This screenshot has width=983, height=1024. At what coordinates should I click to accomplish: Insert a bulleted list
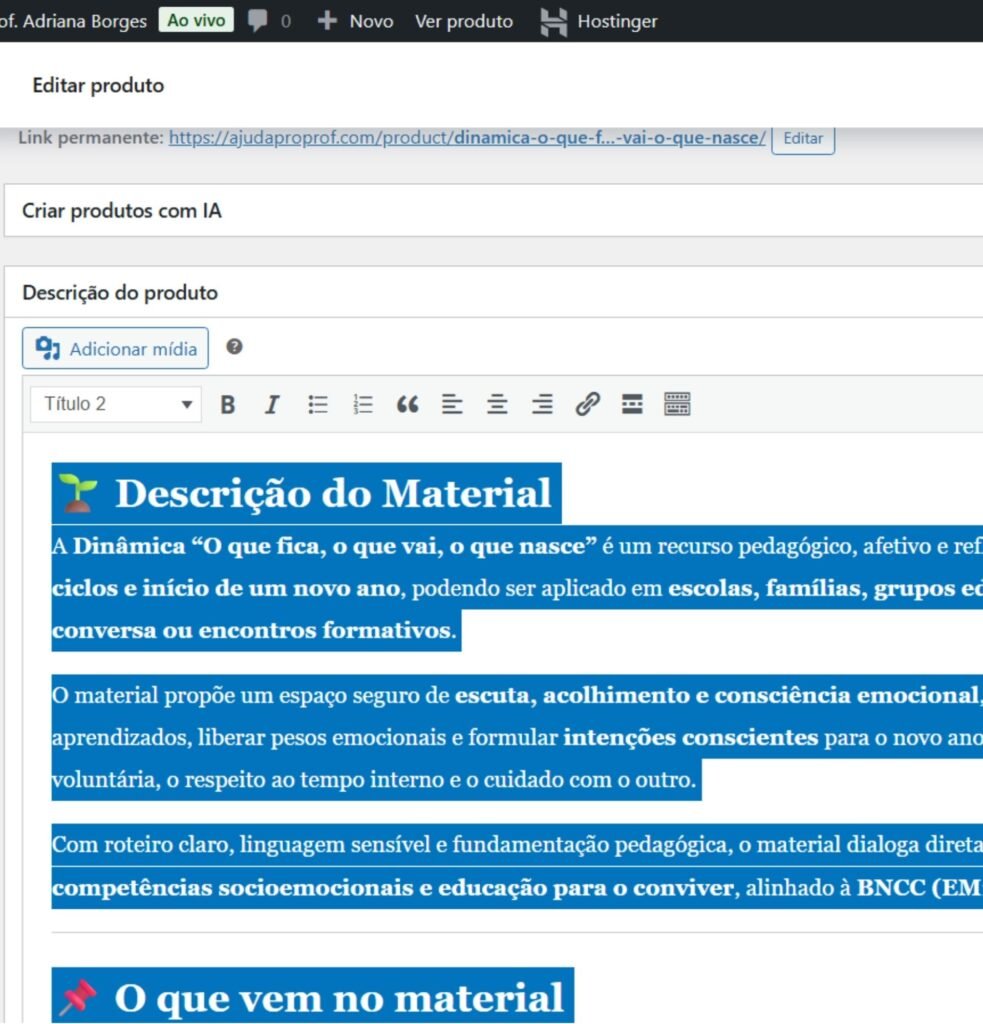(x=318, y=405)
